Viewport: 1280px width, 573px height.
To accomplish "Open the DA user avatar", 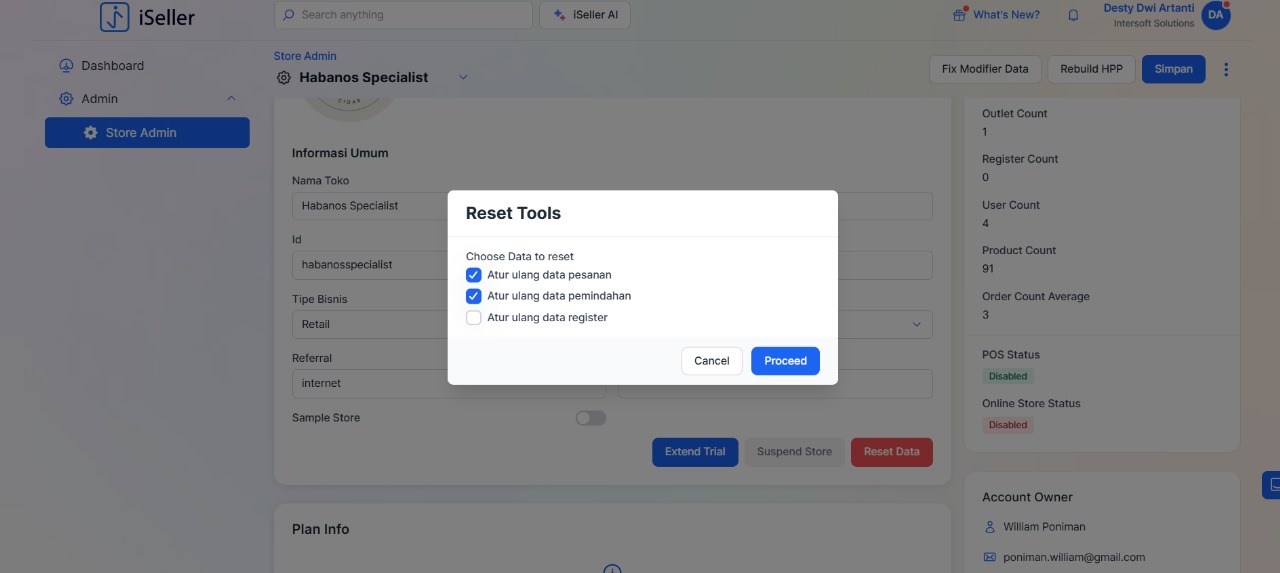I will click(1215, 15).
